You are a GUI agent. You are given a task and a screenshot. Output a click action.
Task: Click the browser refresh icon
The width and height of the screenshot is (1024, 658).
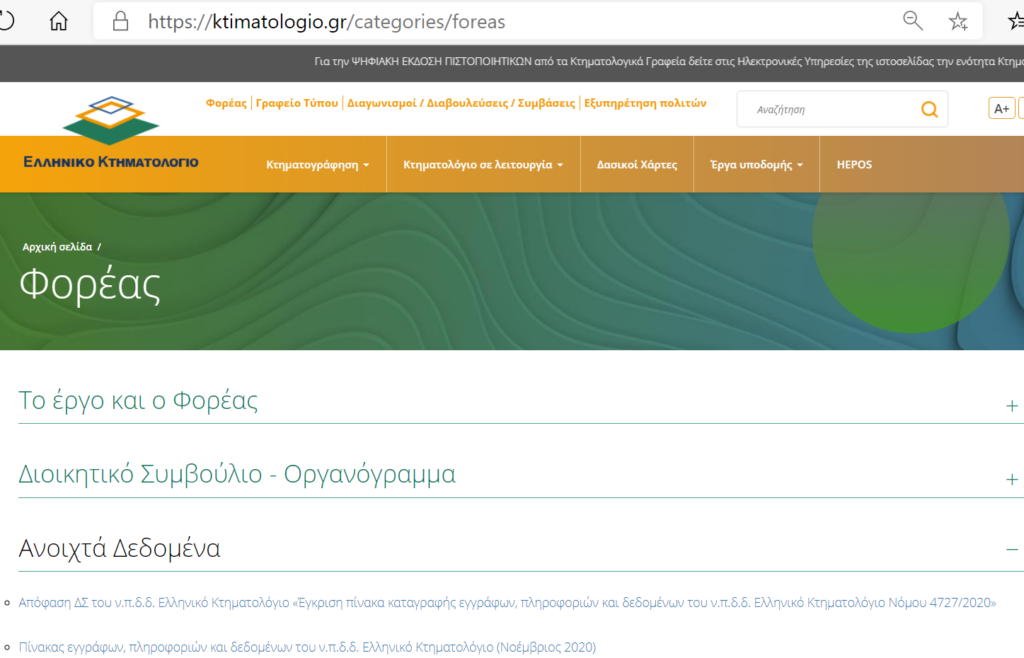6,21
